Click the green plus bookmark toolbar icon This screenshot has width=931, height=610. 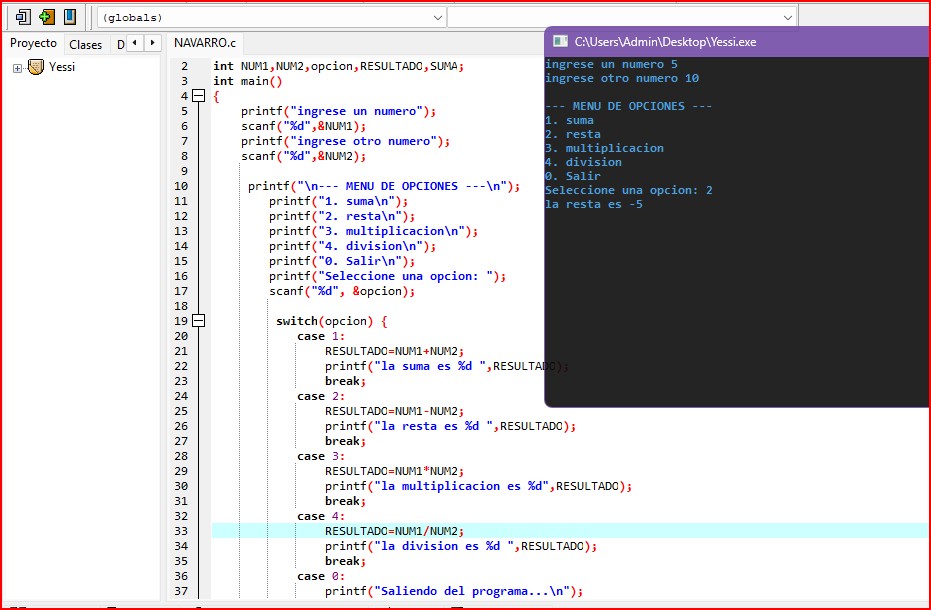46,17
